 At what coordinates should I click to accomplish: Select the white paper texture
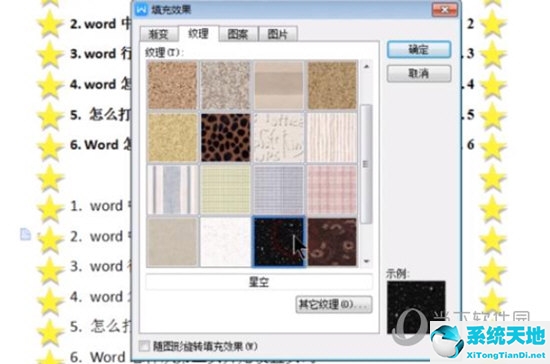[x=226, y=242]
